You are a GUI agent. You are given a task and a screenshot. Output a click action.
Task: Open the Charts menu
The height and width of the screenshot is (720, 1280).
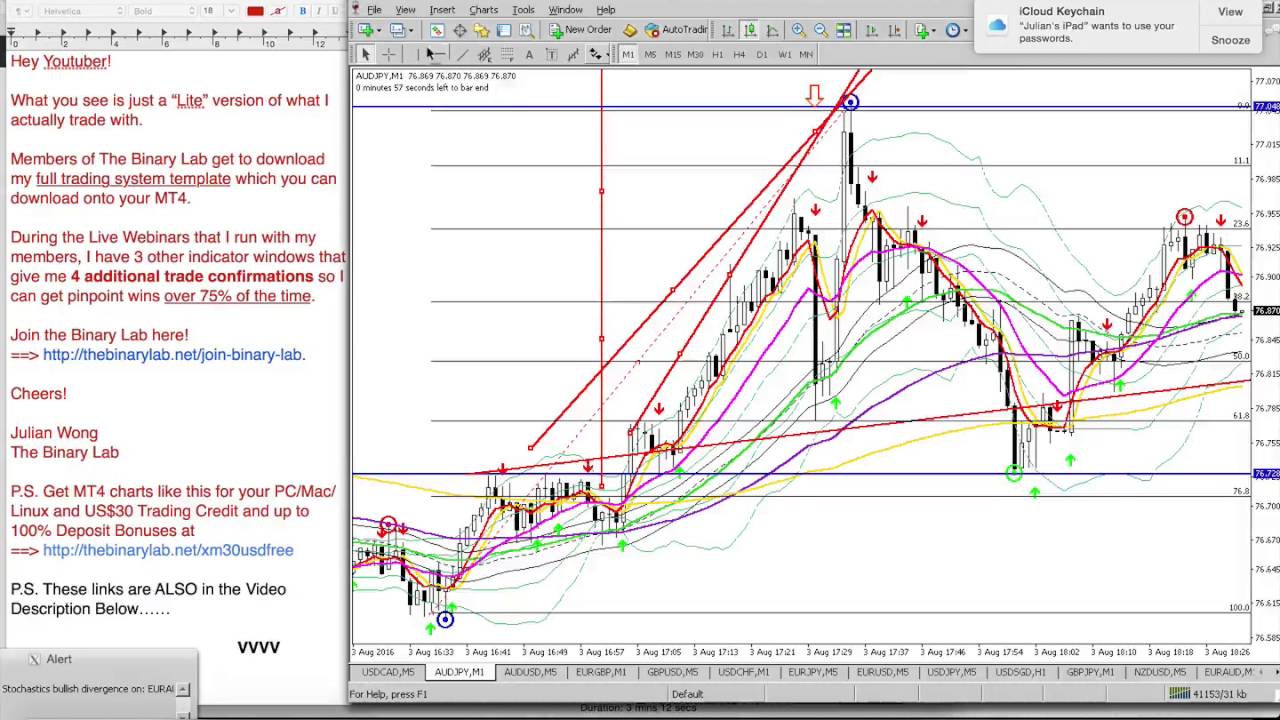coord(483,9)
